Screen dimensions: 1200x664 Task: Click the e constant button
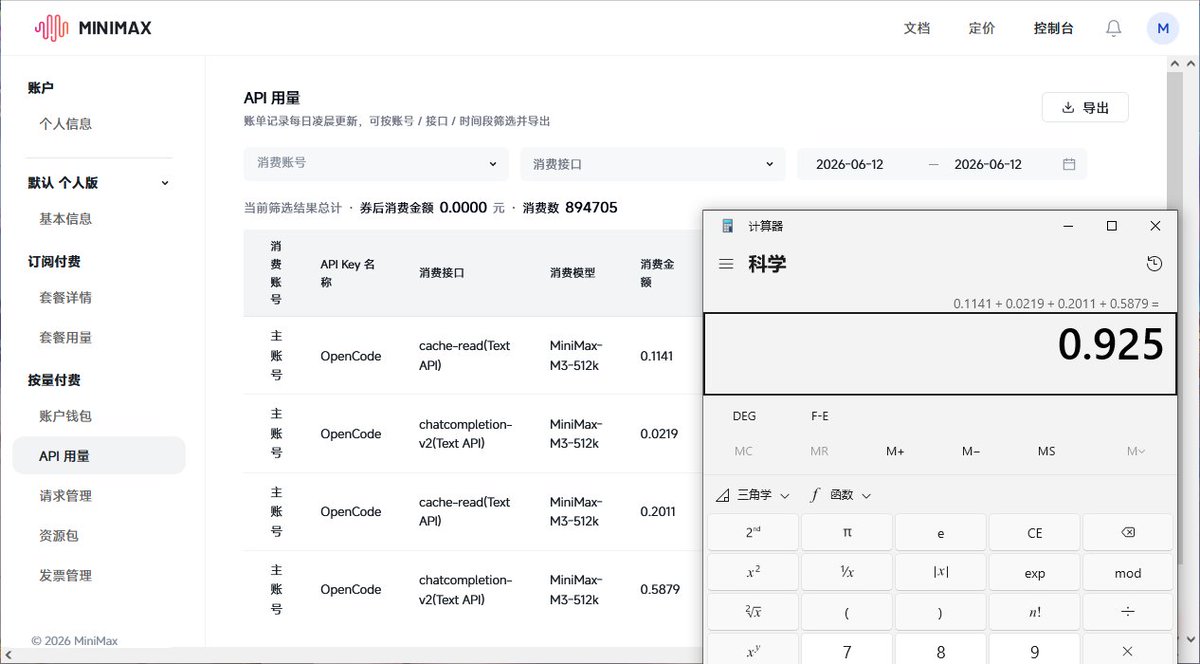[941, 533]
